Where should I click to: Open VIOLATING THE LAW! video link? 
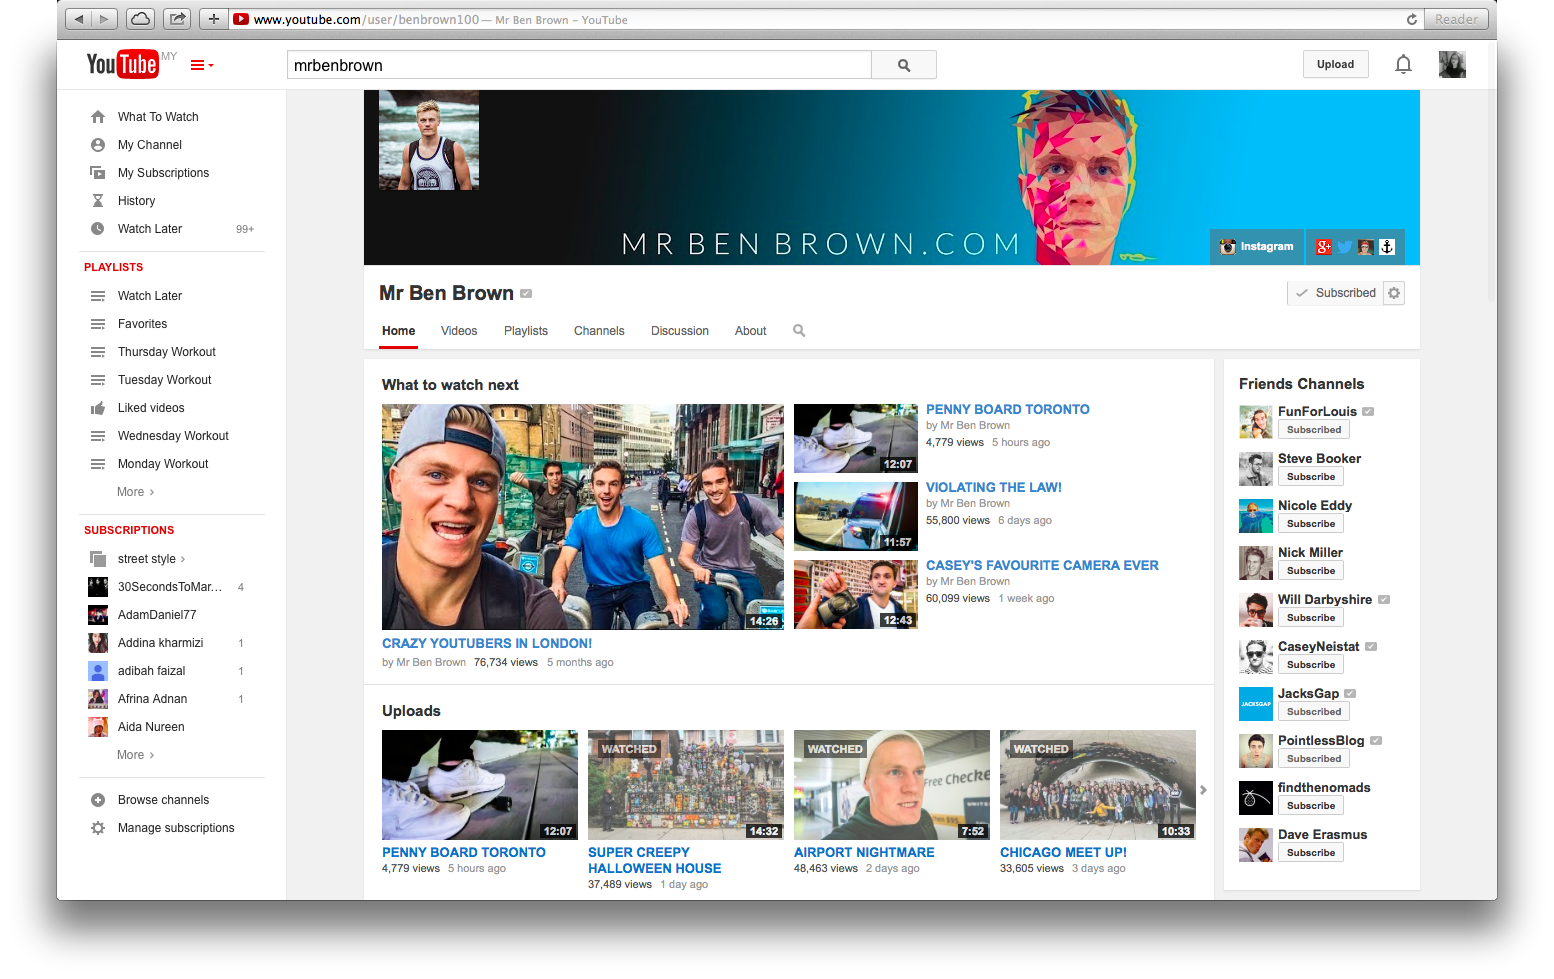[x=994, y=487]
